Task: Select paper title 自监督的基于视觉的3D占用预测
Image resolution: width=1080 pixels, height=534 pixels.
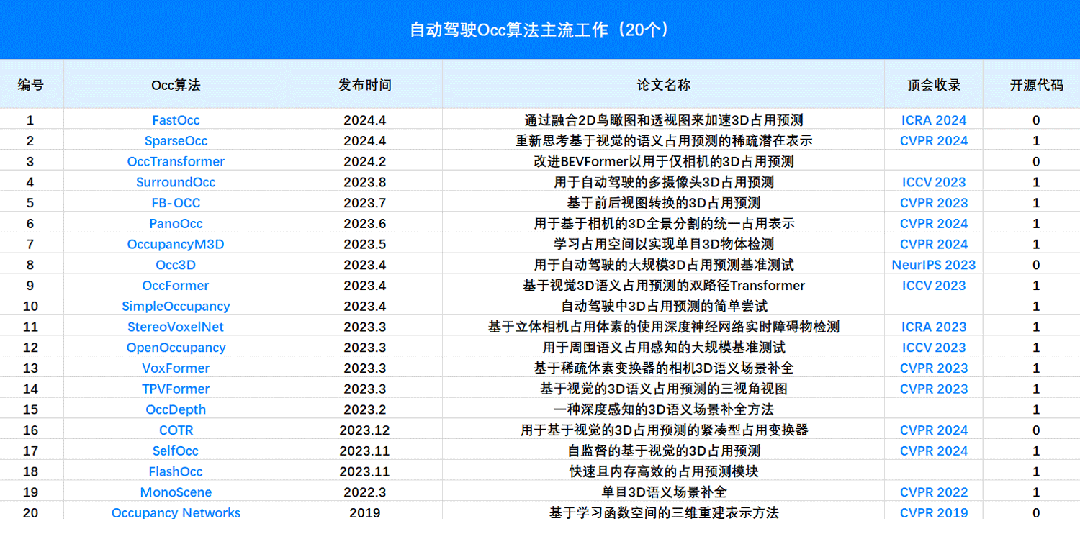Action: [x=664, y=451]
